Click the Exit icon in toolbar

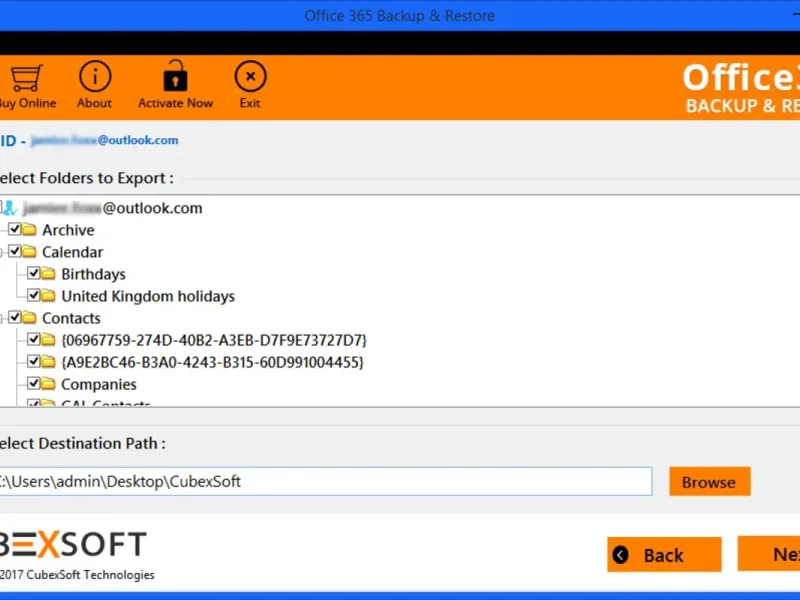coord(250,76)
